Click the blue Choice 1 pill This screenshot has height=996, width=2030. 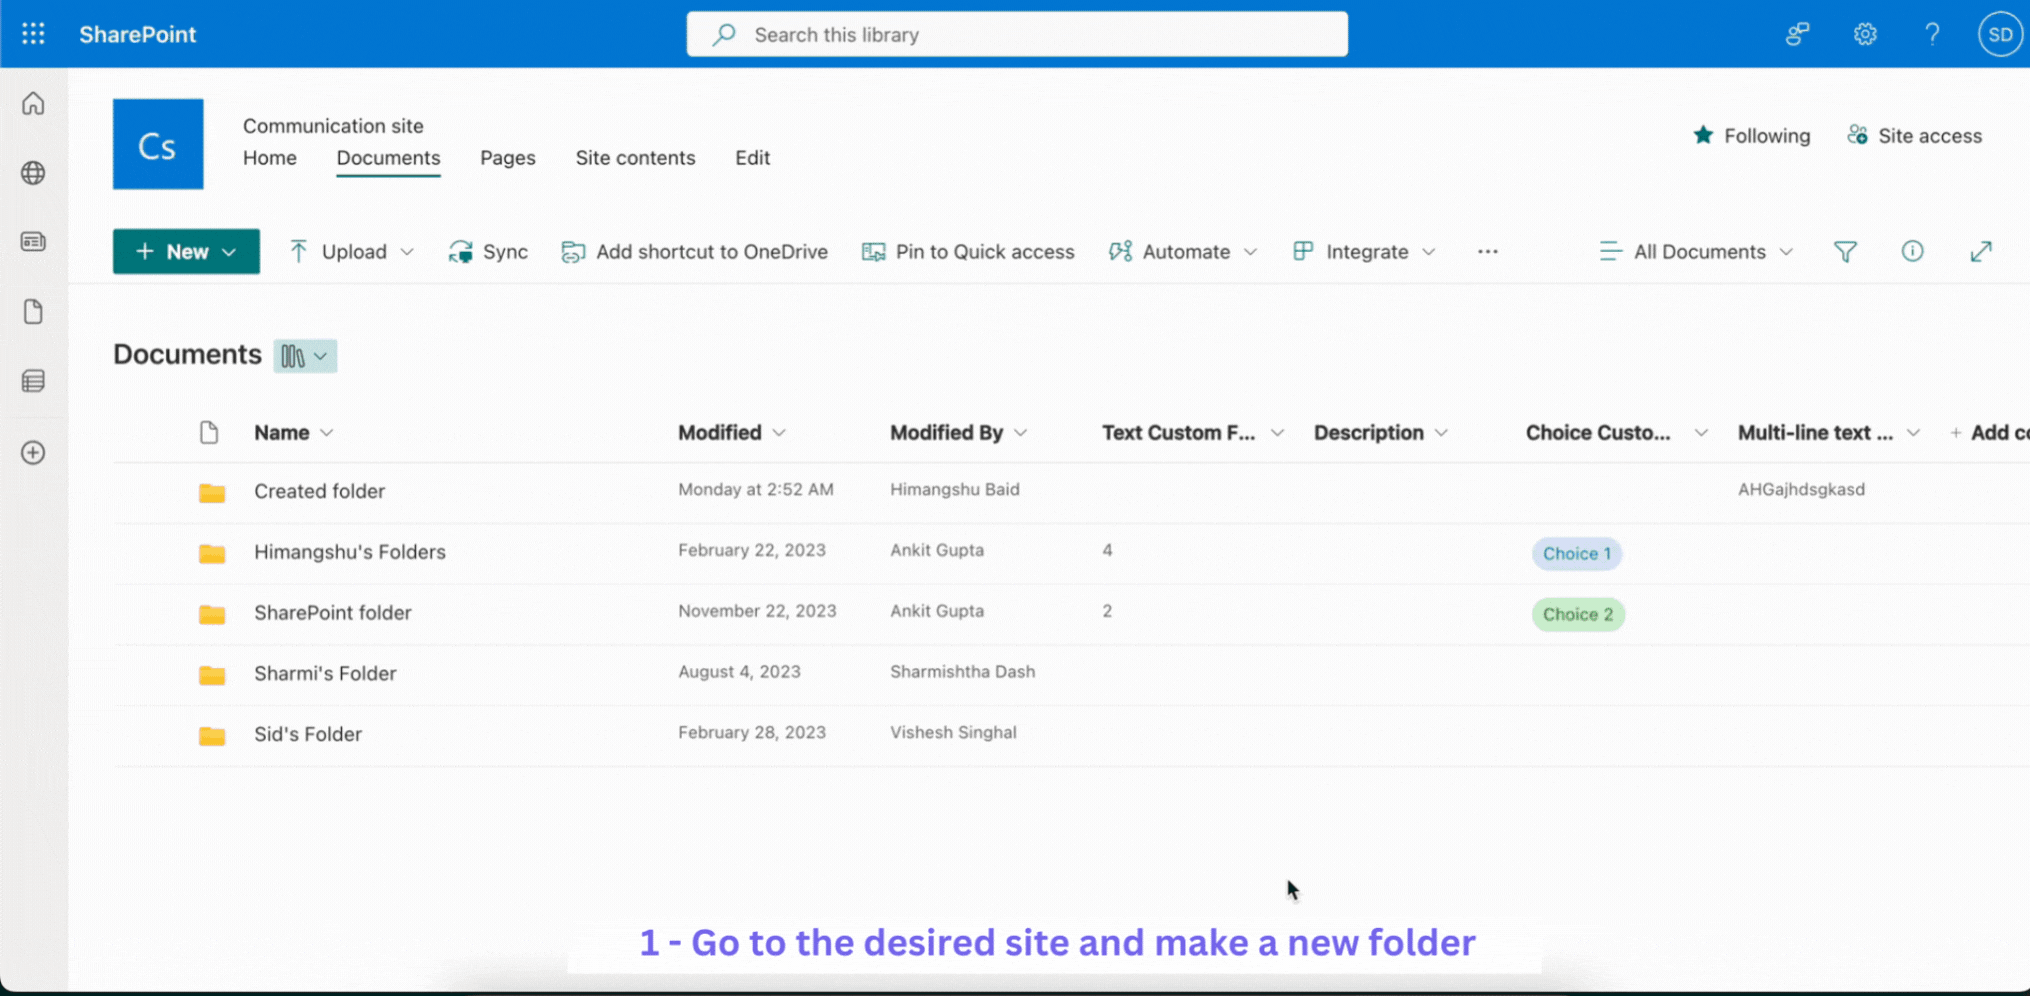pyautogui.click(x=1577, y=554)
